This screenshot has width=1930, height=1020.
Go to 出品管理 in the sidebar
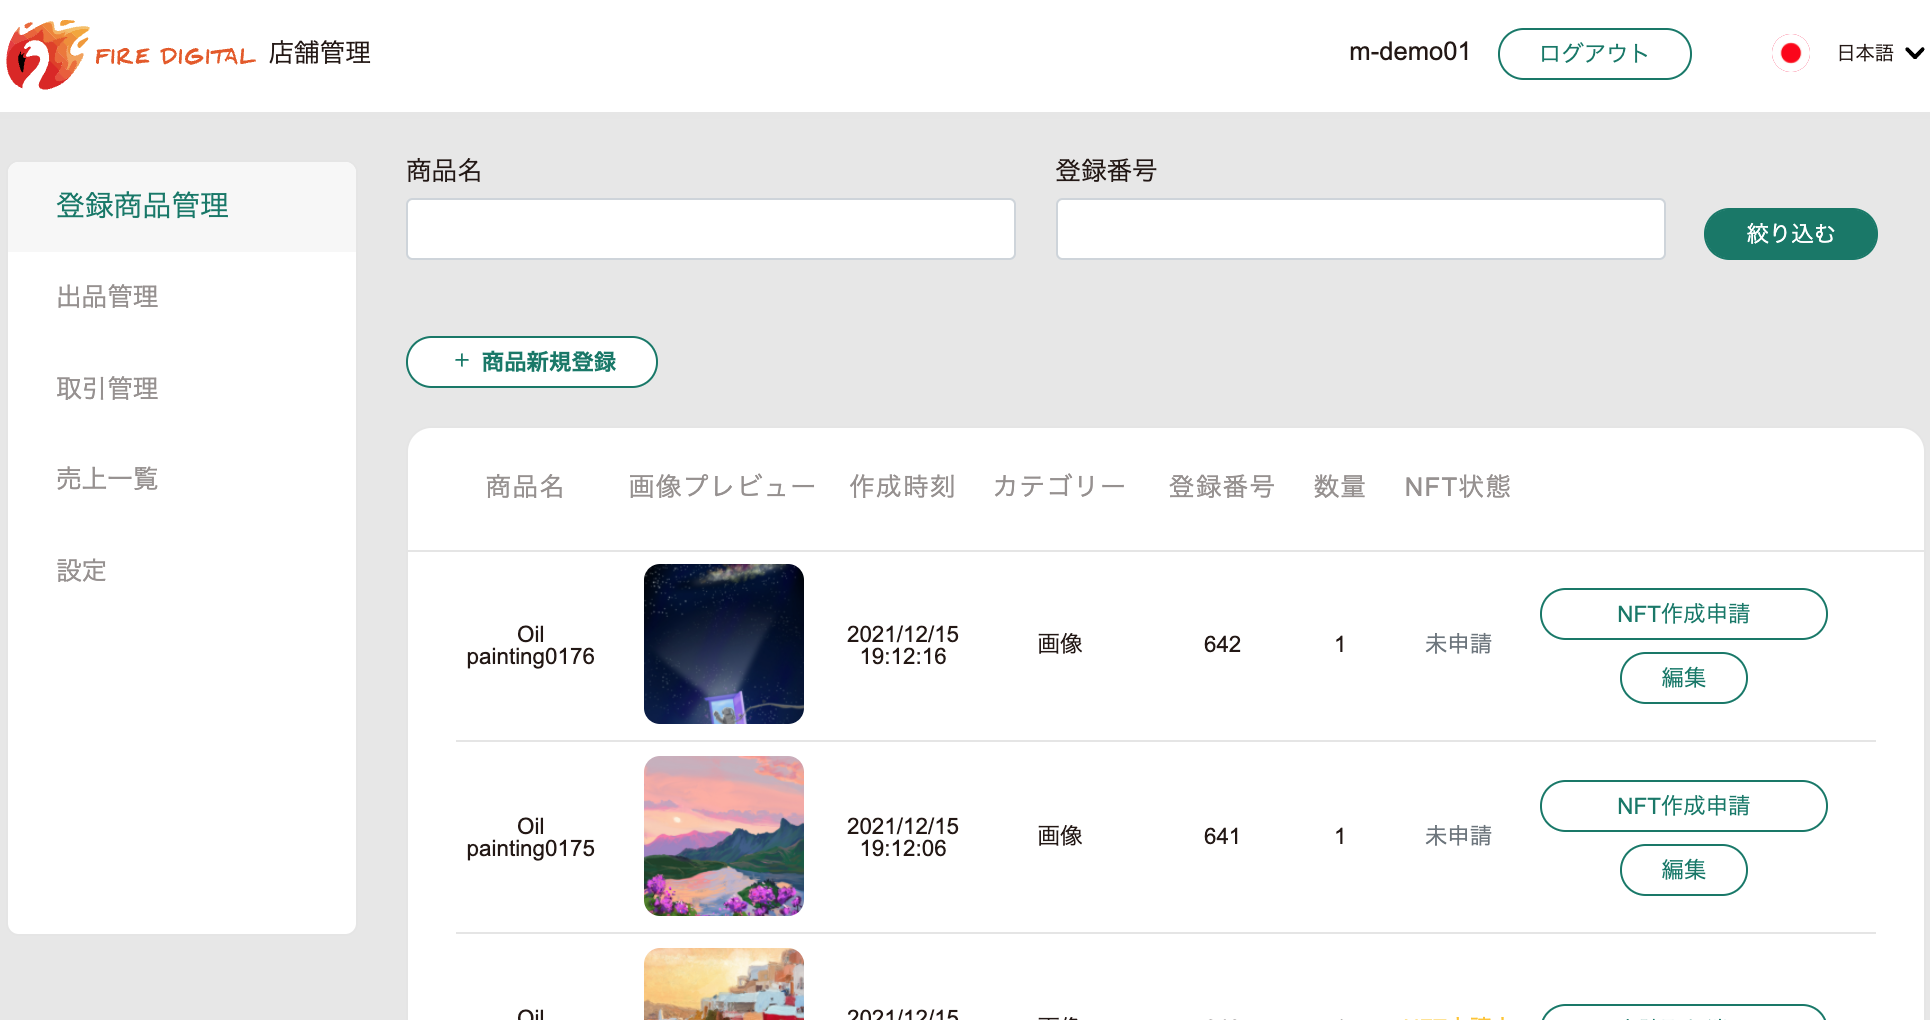pyautogui.click(x=108, y=297)
